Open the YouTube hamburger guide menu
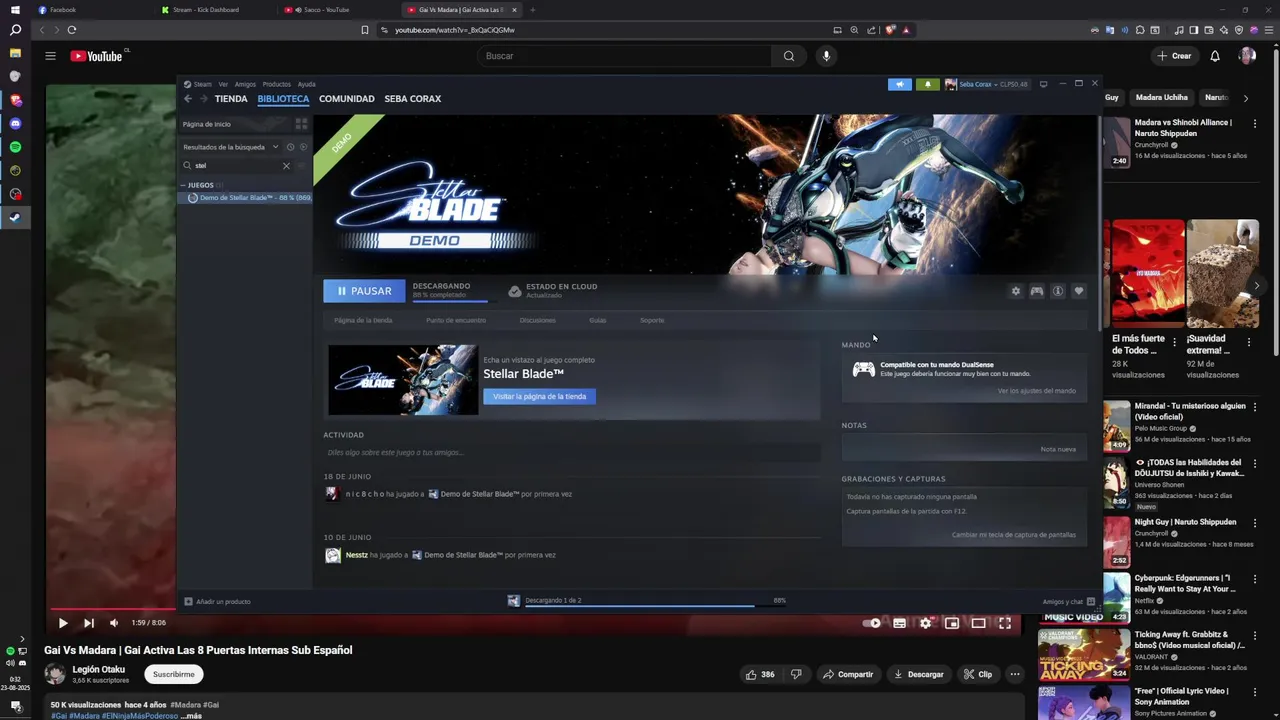This screenshot has width=1280, height=720. tap(50, 56)
